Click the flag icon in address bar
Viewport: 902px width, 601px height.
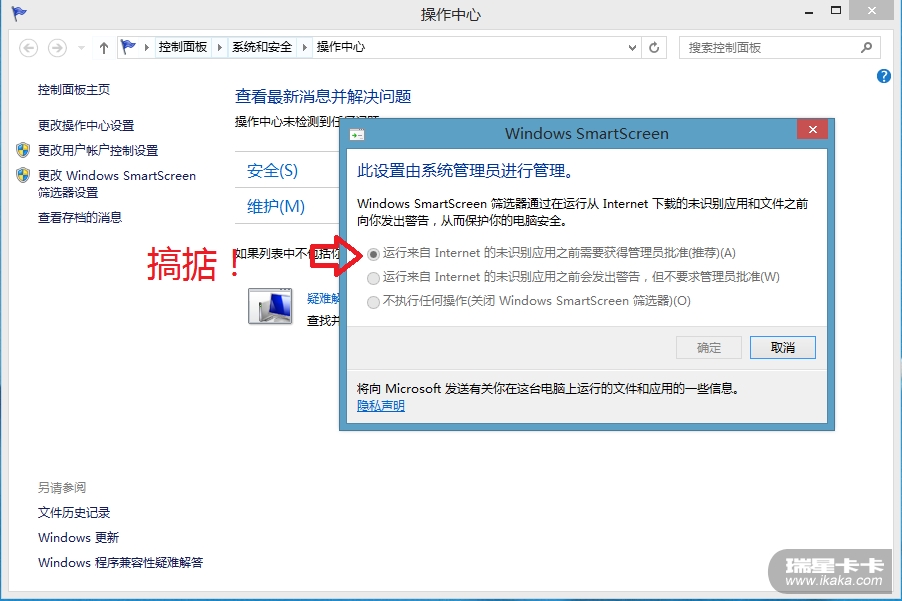click(128, 47)
